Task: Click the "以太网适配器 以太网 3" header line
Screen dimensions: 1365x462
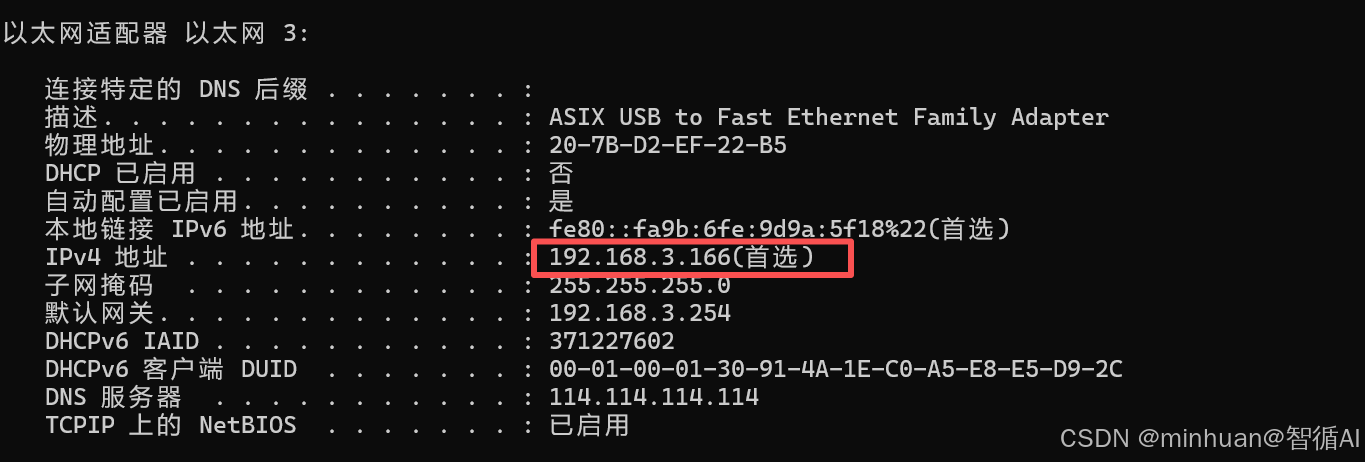Action: 156,33
